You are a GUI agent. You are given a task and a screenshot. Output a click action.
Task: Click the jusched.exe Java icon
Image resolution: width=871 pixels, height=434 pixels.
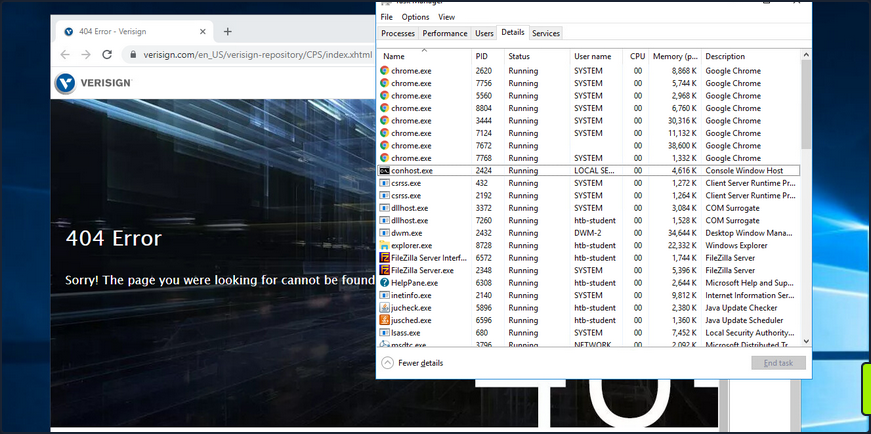click(x=384, y=320)
